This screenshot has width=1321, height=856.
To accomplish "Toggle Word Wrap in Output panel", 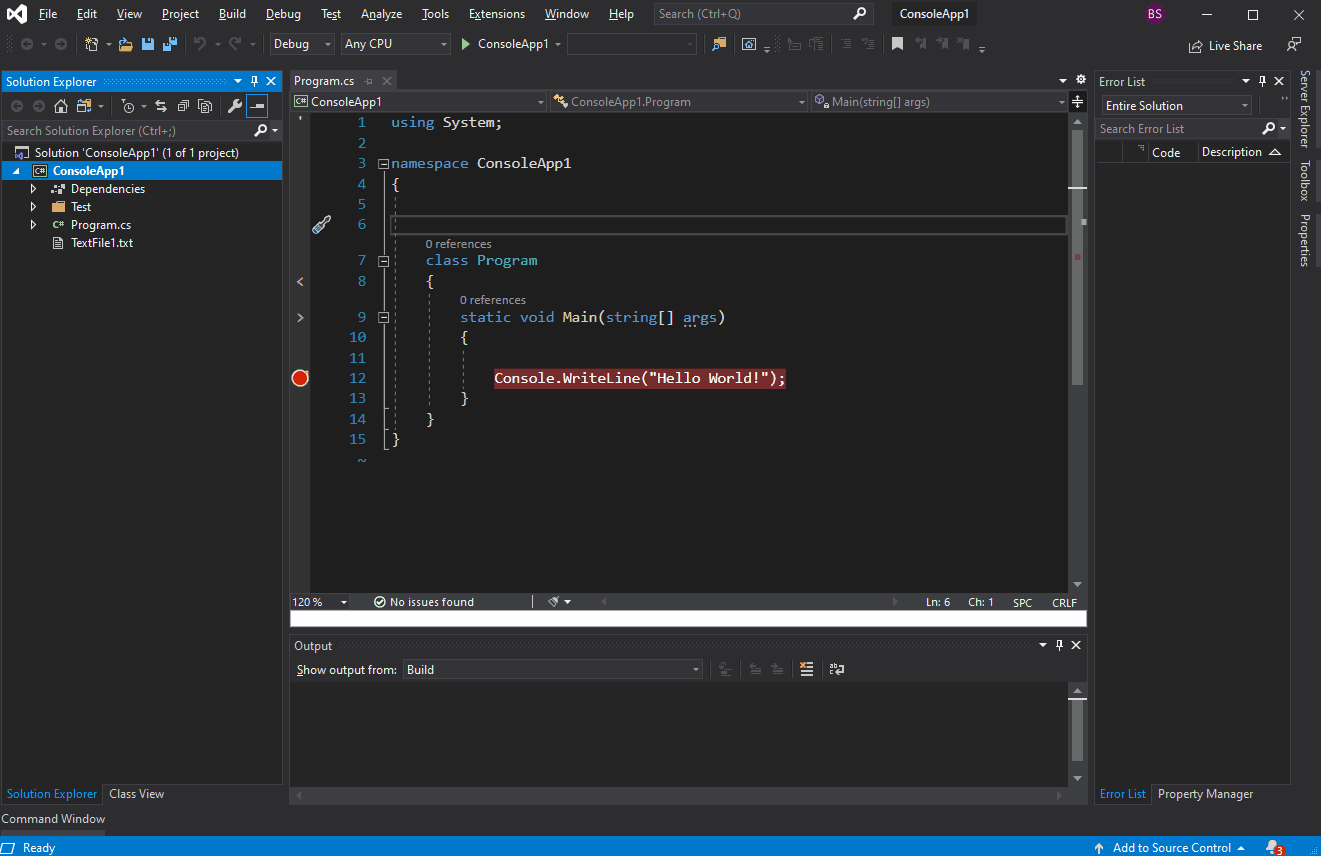I will 837,670.
